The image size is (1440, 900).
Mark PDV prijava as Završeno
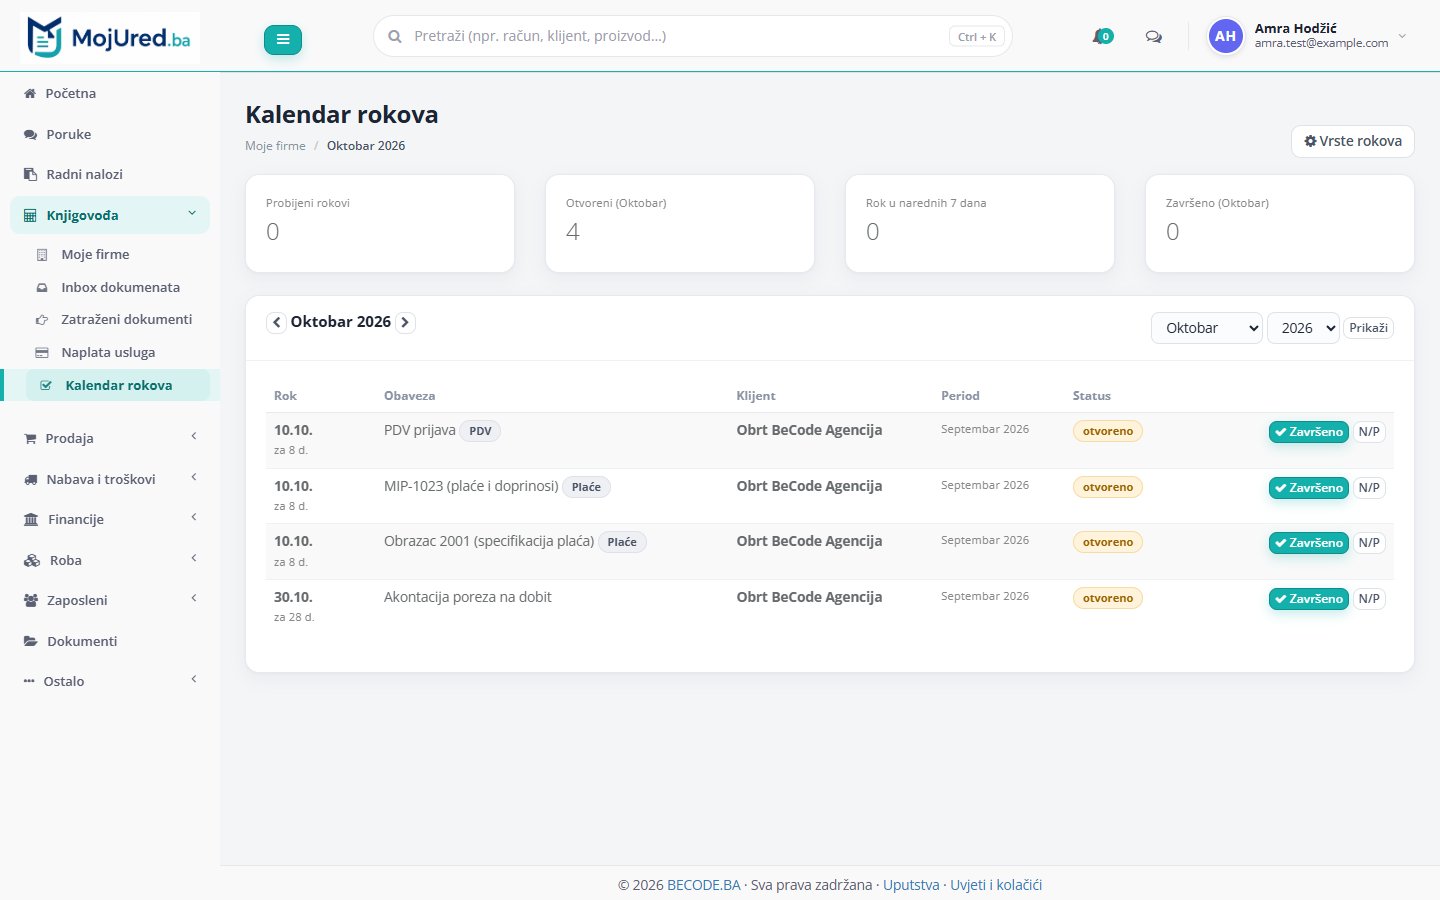coord(1309,432)
